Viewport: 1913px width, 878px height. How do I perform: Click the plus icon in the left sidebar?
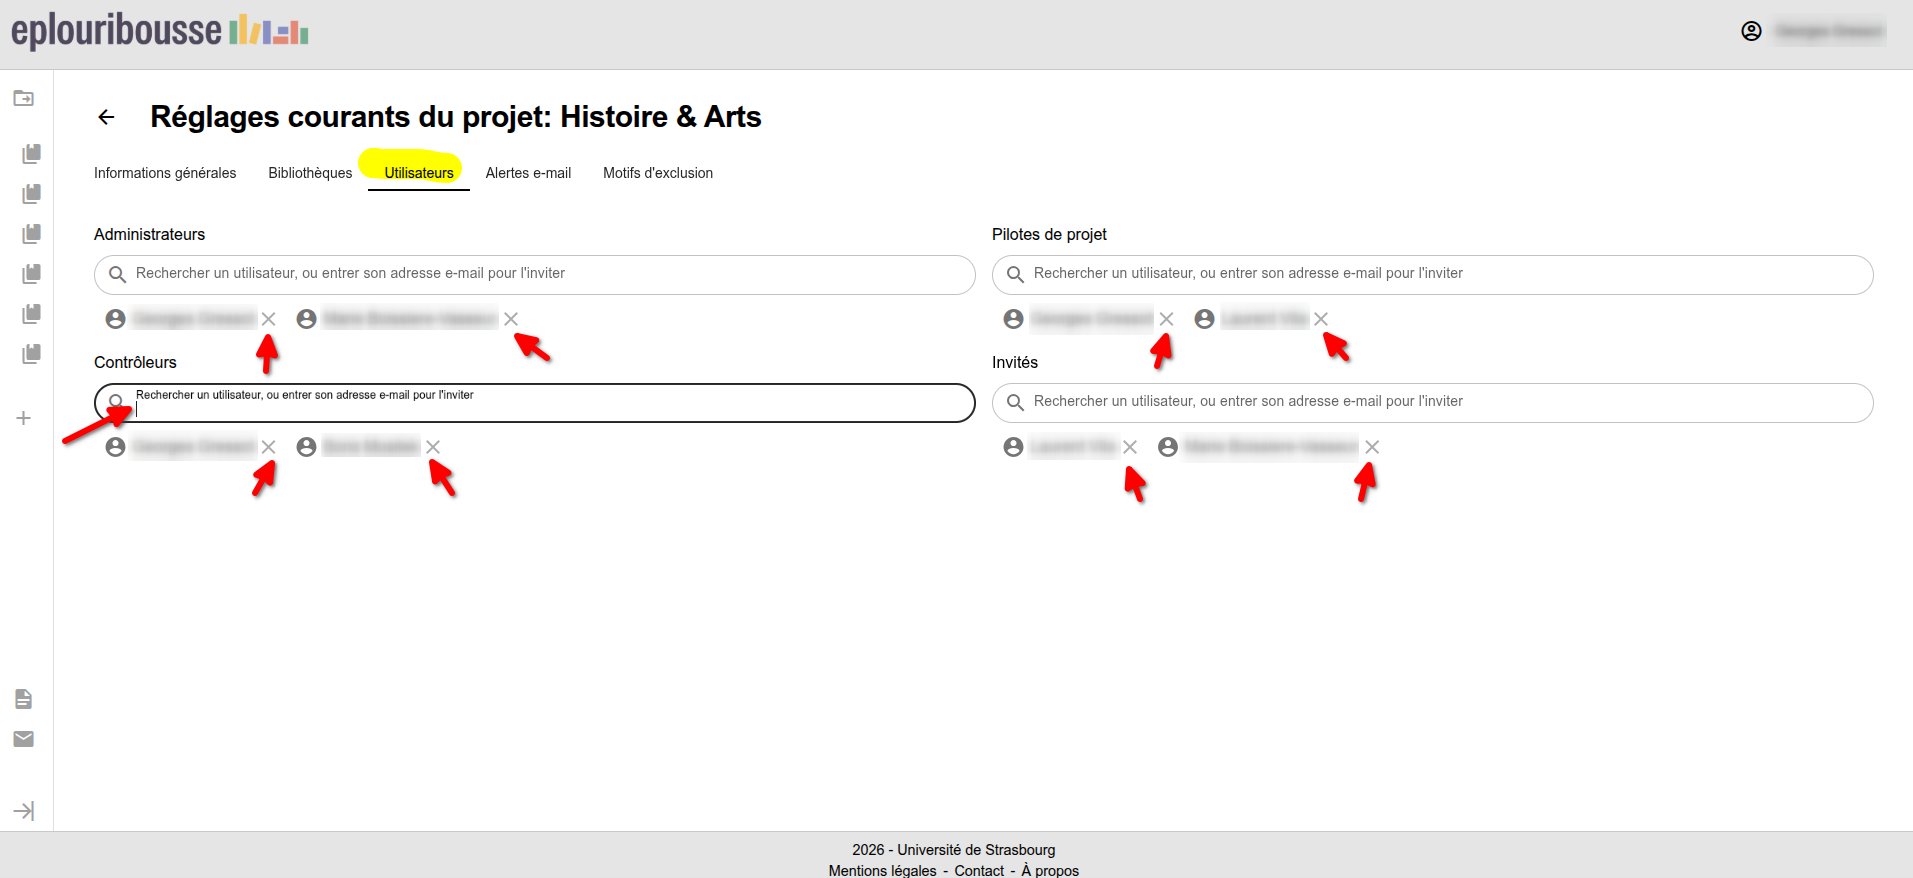pyautogui.click(x=24, y=418)
